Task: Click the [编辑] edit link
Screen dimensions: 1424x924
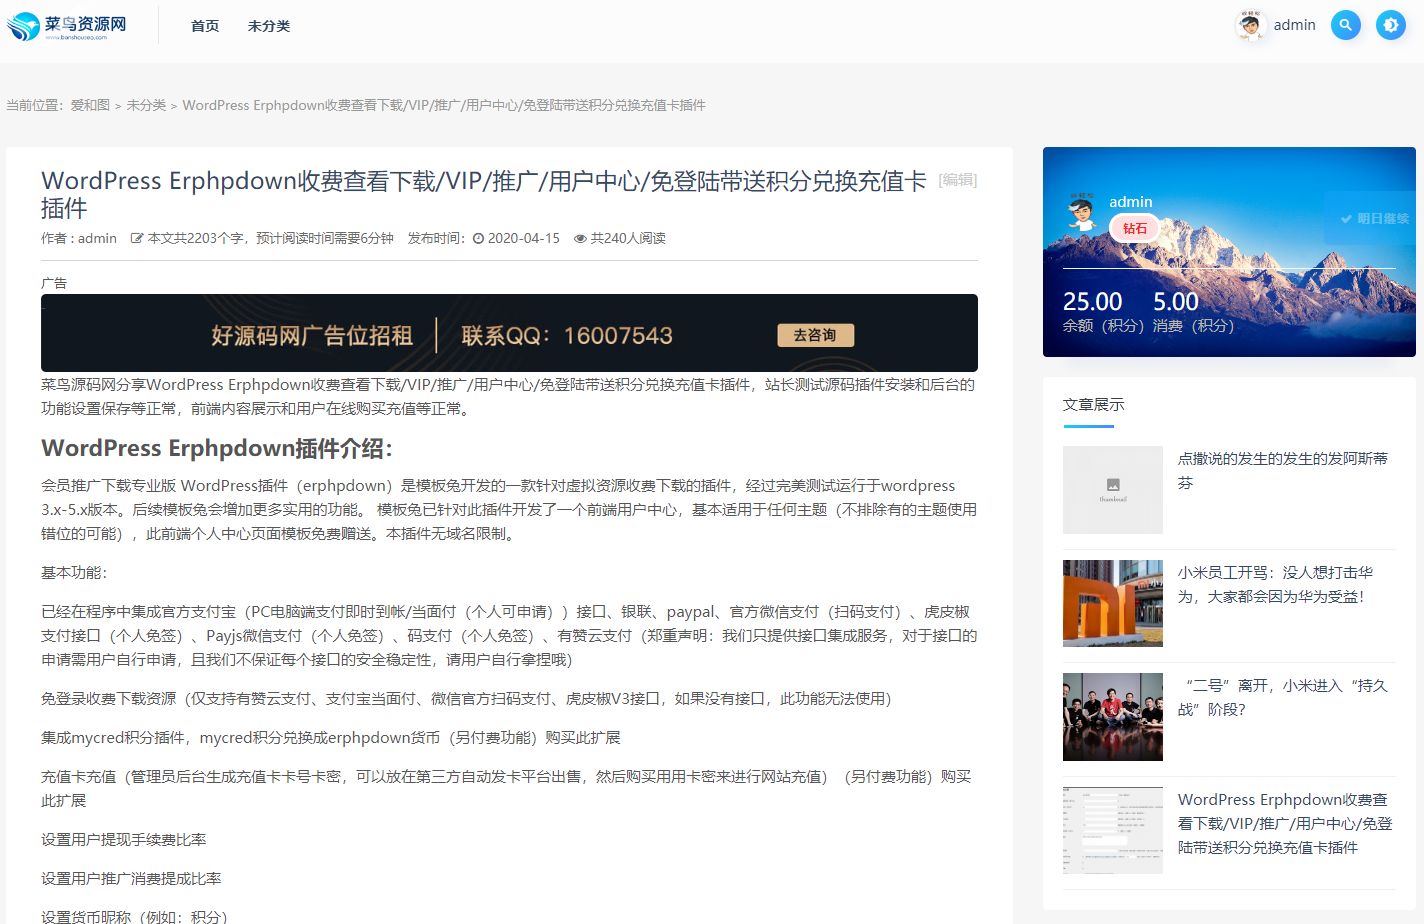Action: click(x=958, y=180)
